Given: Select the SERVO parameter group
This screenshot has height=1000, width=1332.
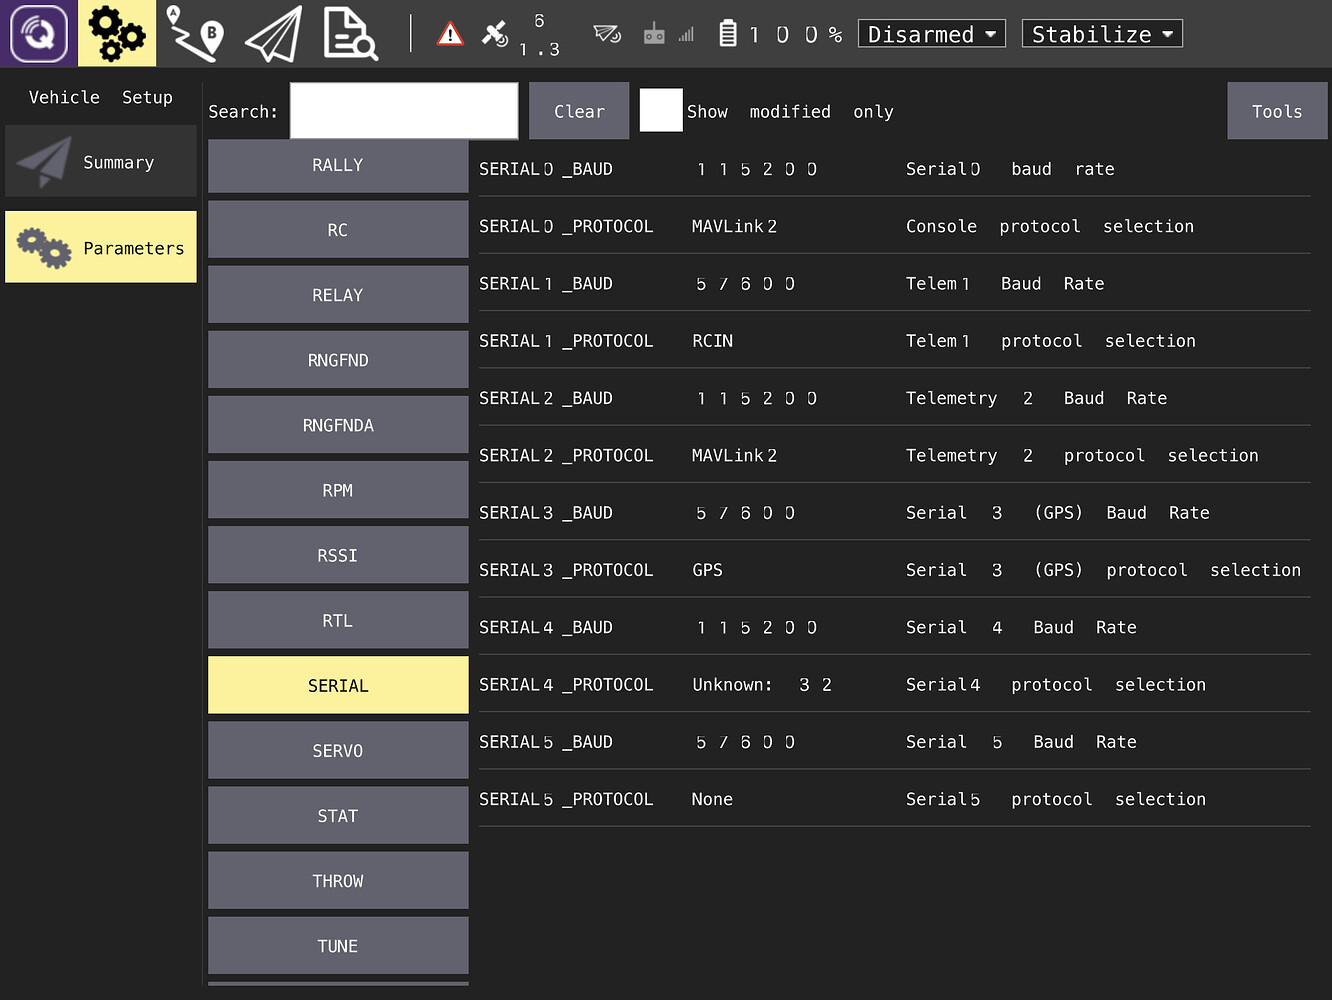Looking at the screenshot, I should 338,750.
